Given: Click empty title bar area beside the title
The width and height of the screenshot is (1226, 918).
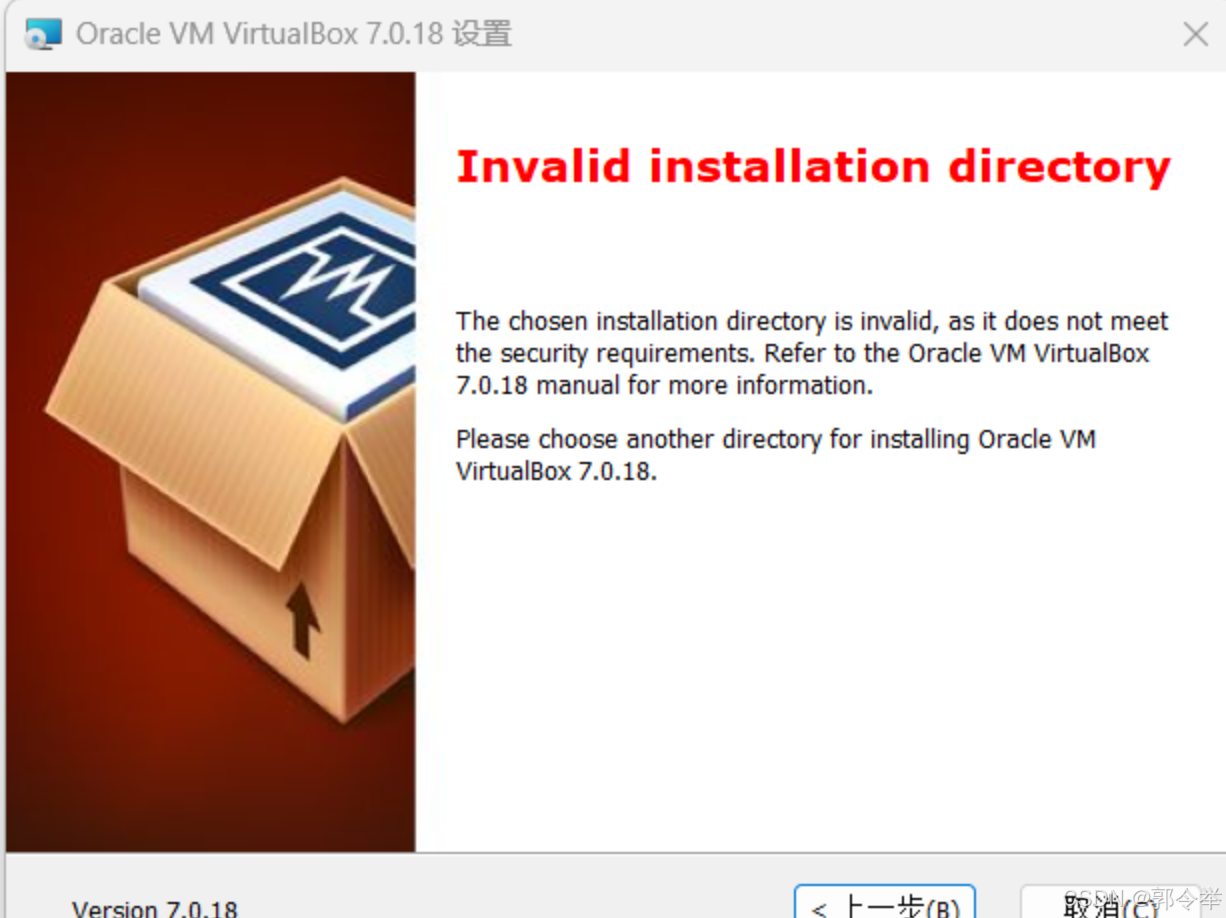Looking at the screenshot, I should click(x=840, y=34).
